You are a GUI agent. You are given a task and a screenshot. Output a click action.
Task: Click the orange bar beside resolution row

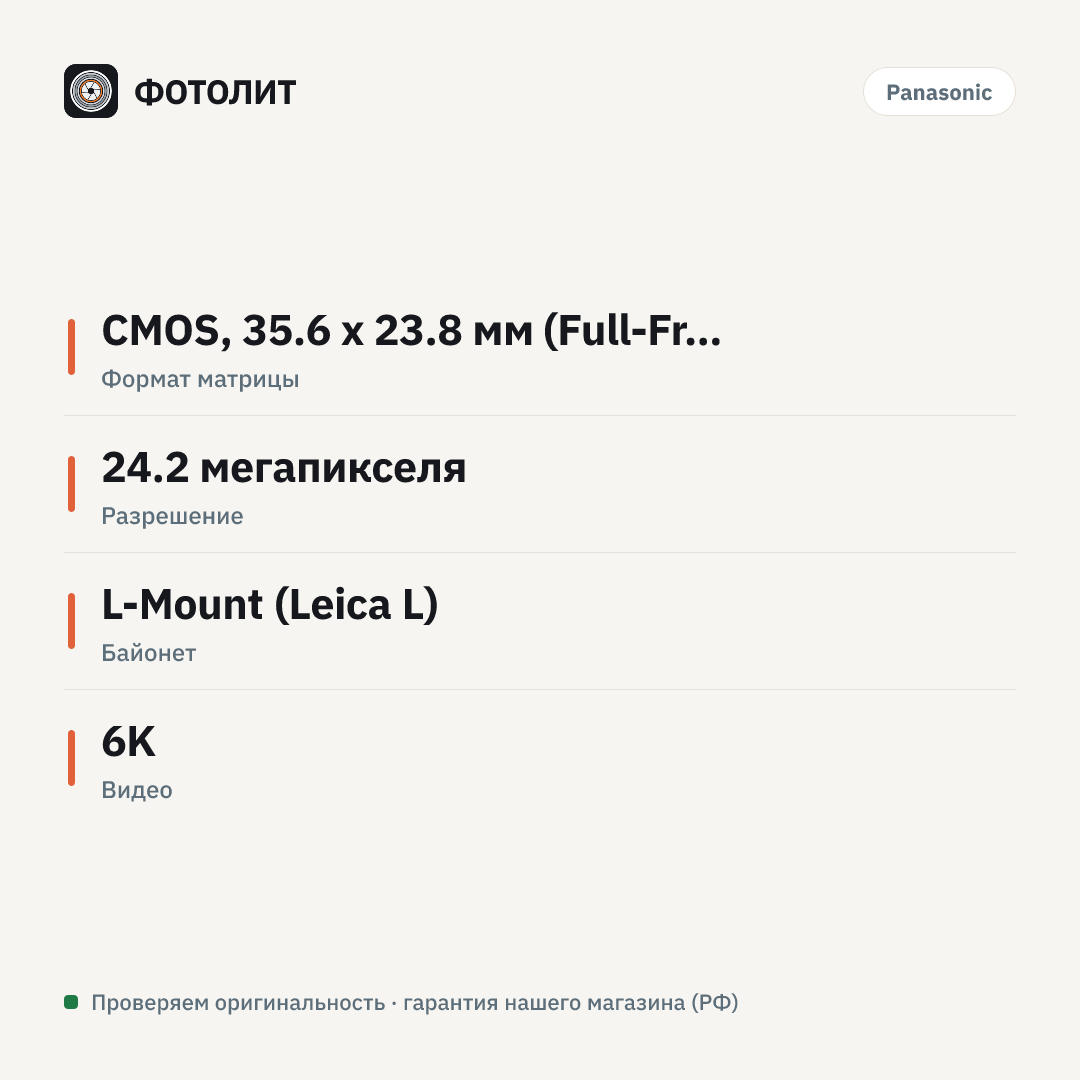(72, 484)
